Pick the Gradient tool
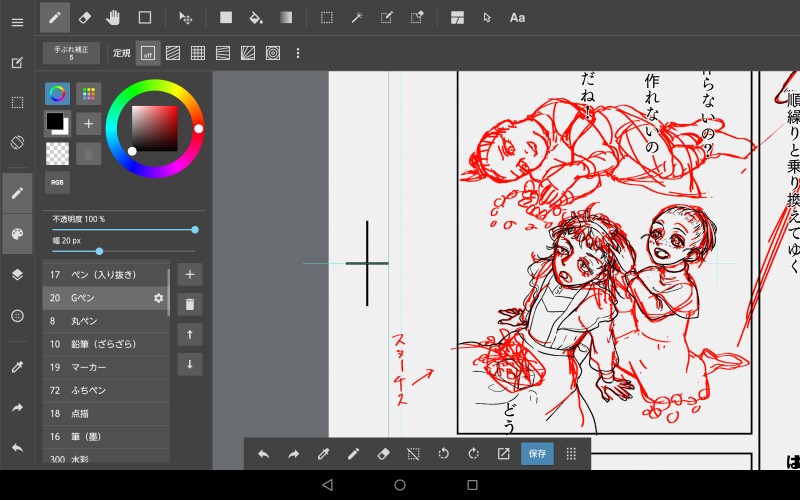 click(286, 17)
